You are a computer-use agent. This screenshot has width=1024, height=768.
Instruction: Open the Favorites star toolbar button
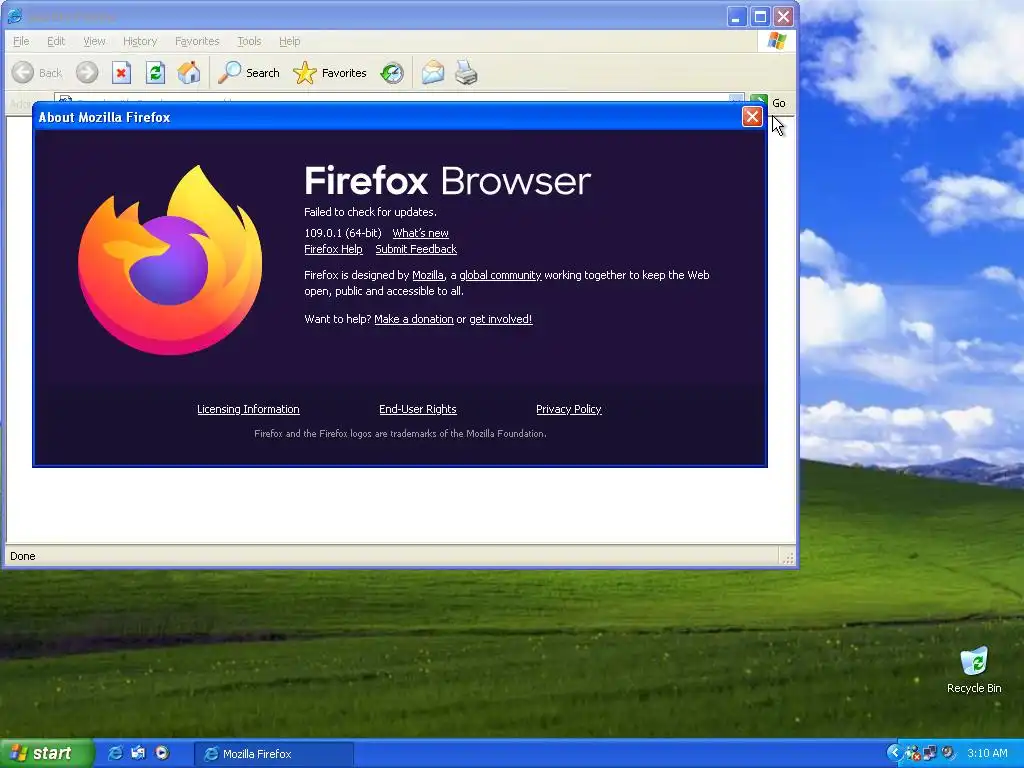point(330,72)
